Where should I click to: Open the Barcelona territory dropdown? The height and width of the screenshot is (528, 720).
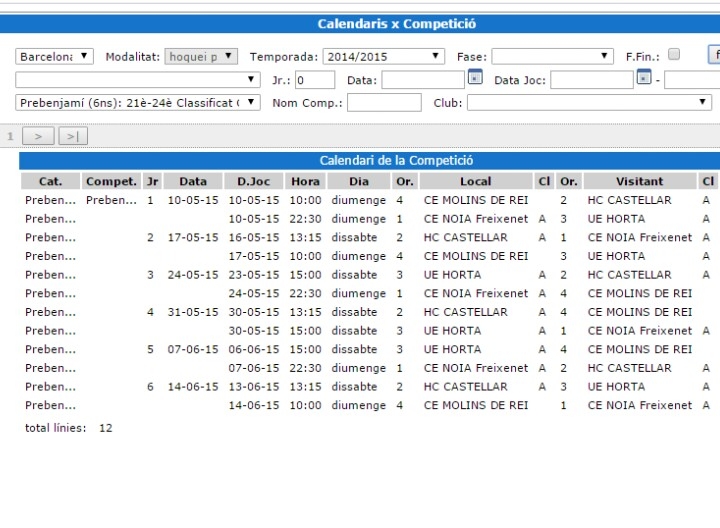click(55, 57)
